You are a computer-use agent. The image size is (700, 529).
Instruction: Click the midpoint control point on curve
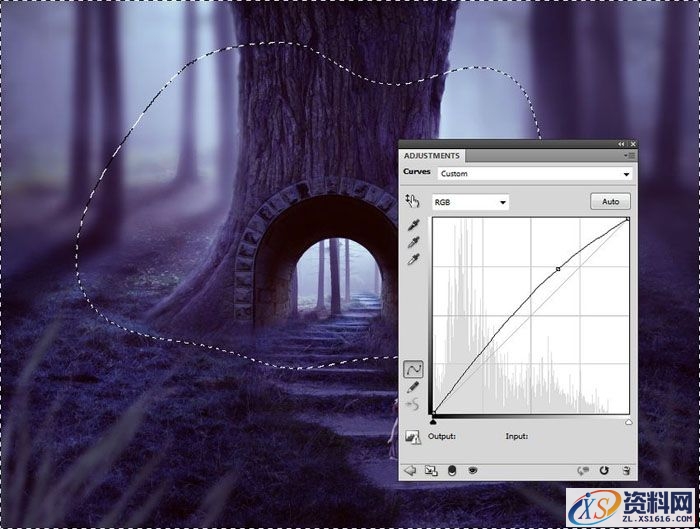click(x=558, y=269)
